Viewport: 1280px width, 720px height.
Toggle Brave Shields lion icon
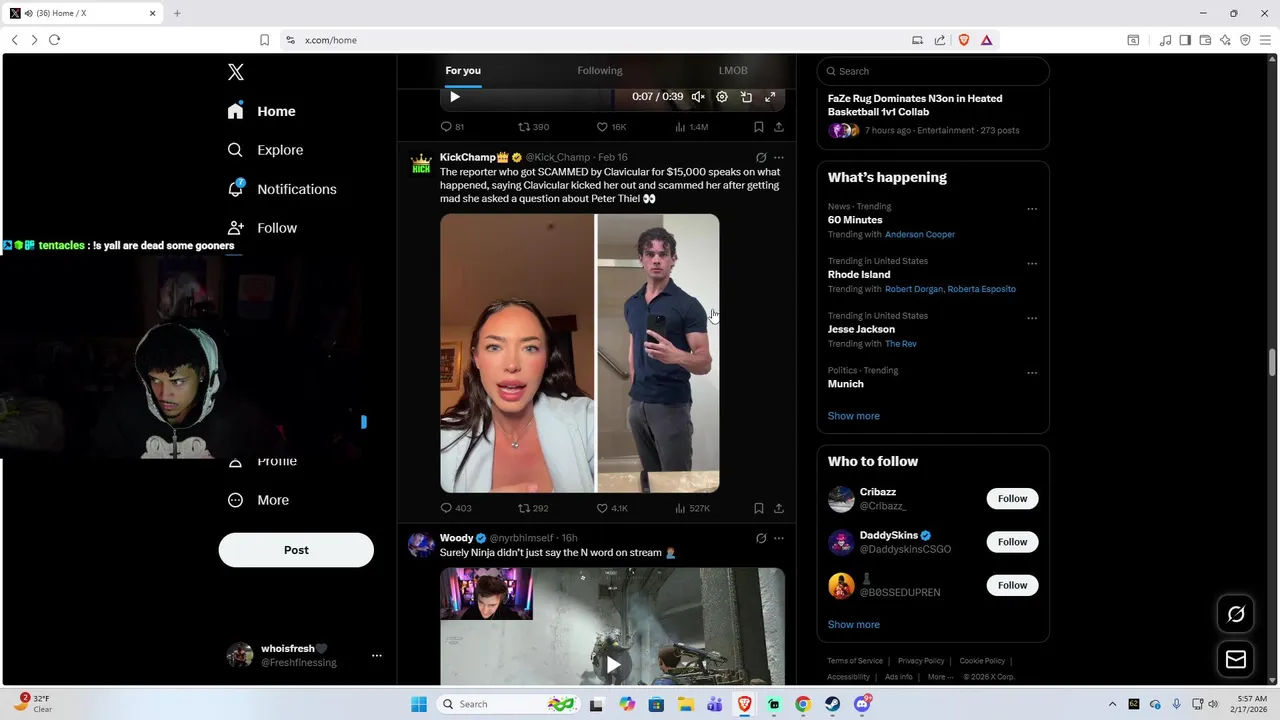pyautogui.click(x=964, y=40)
